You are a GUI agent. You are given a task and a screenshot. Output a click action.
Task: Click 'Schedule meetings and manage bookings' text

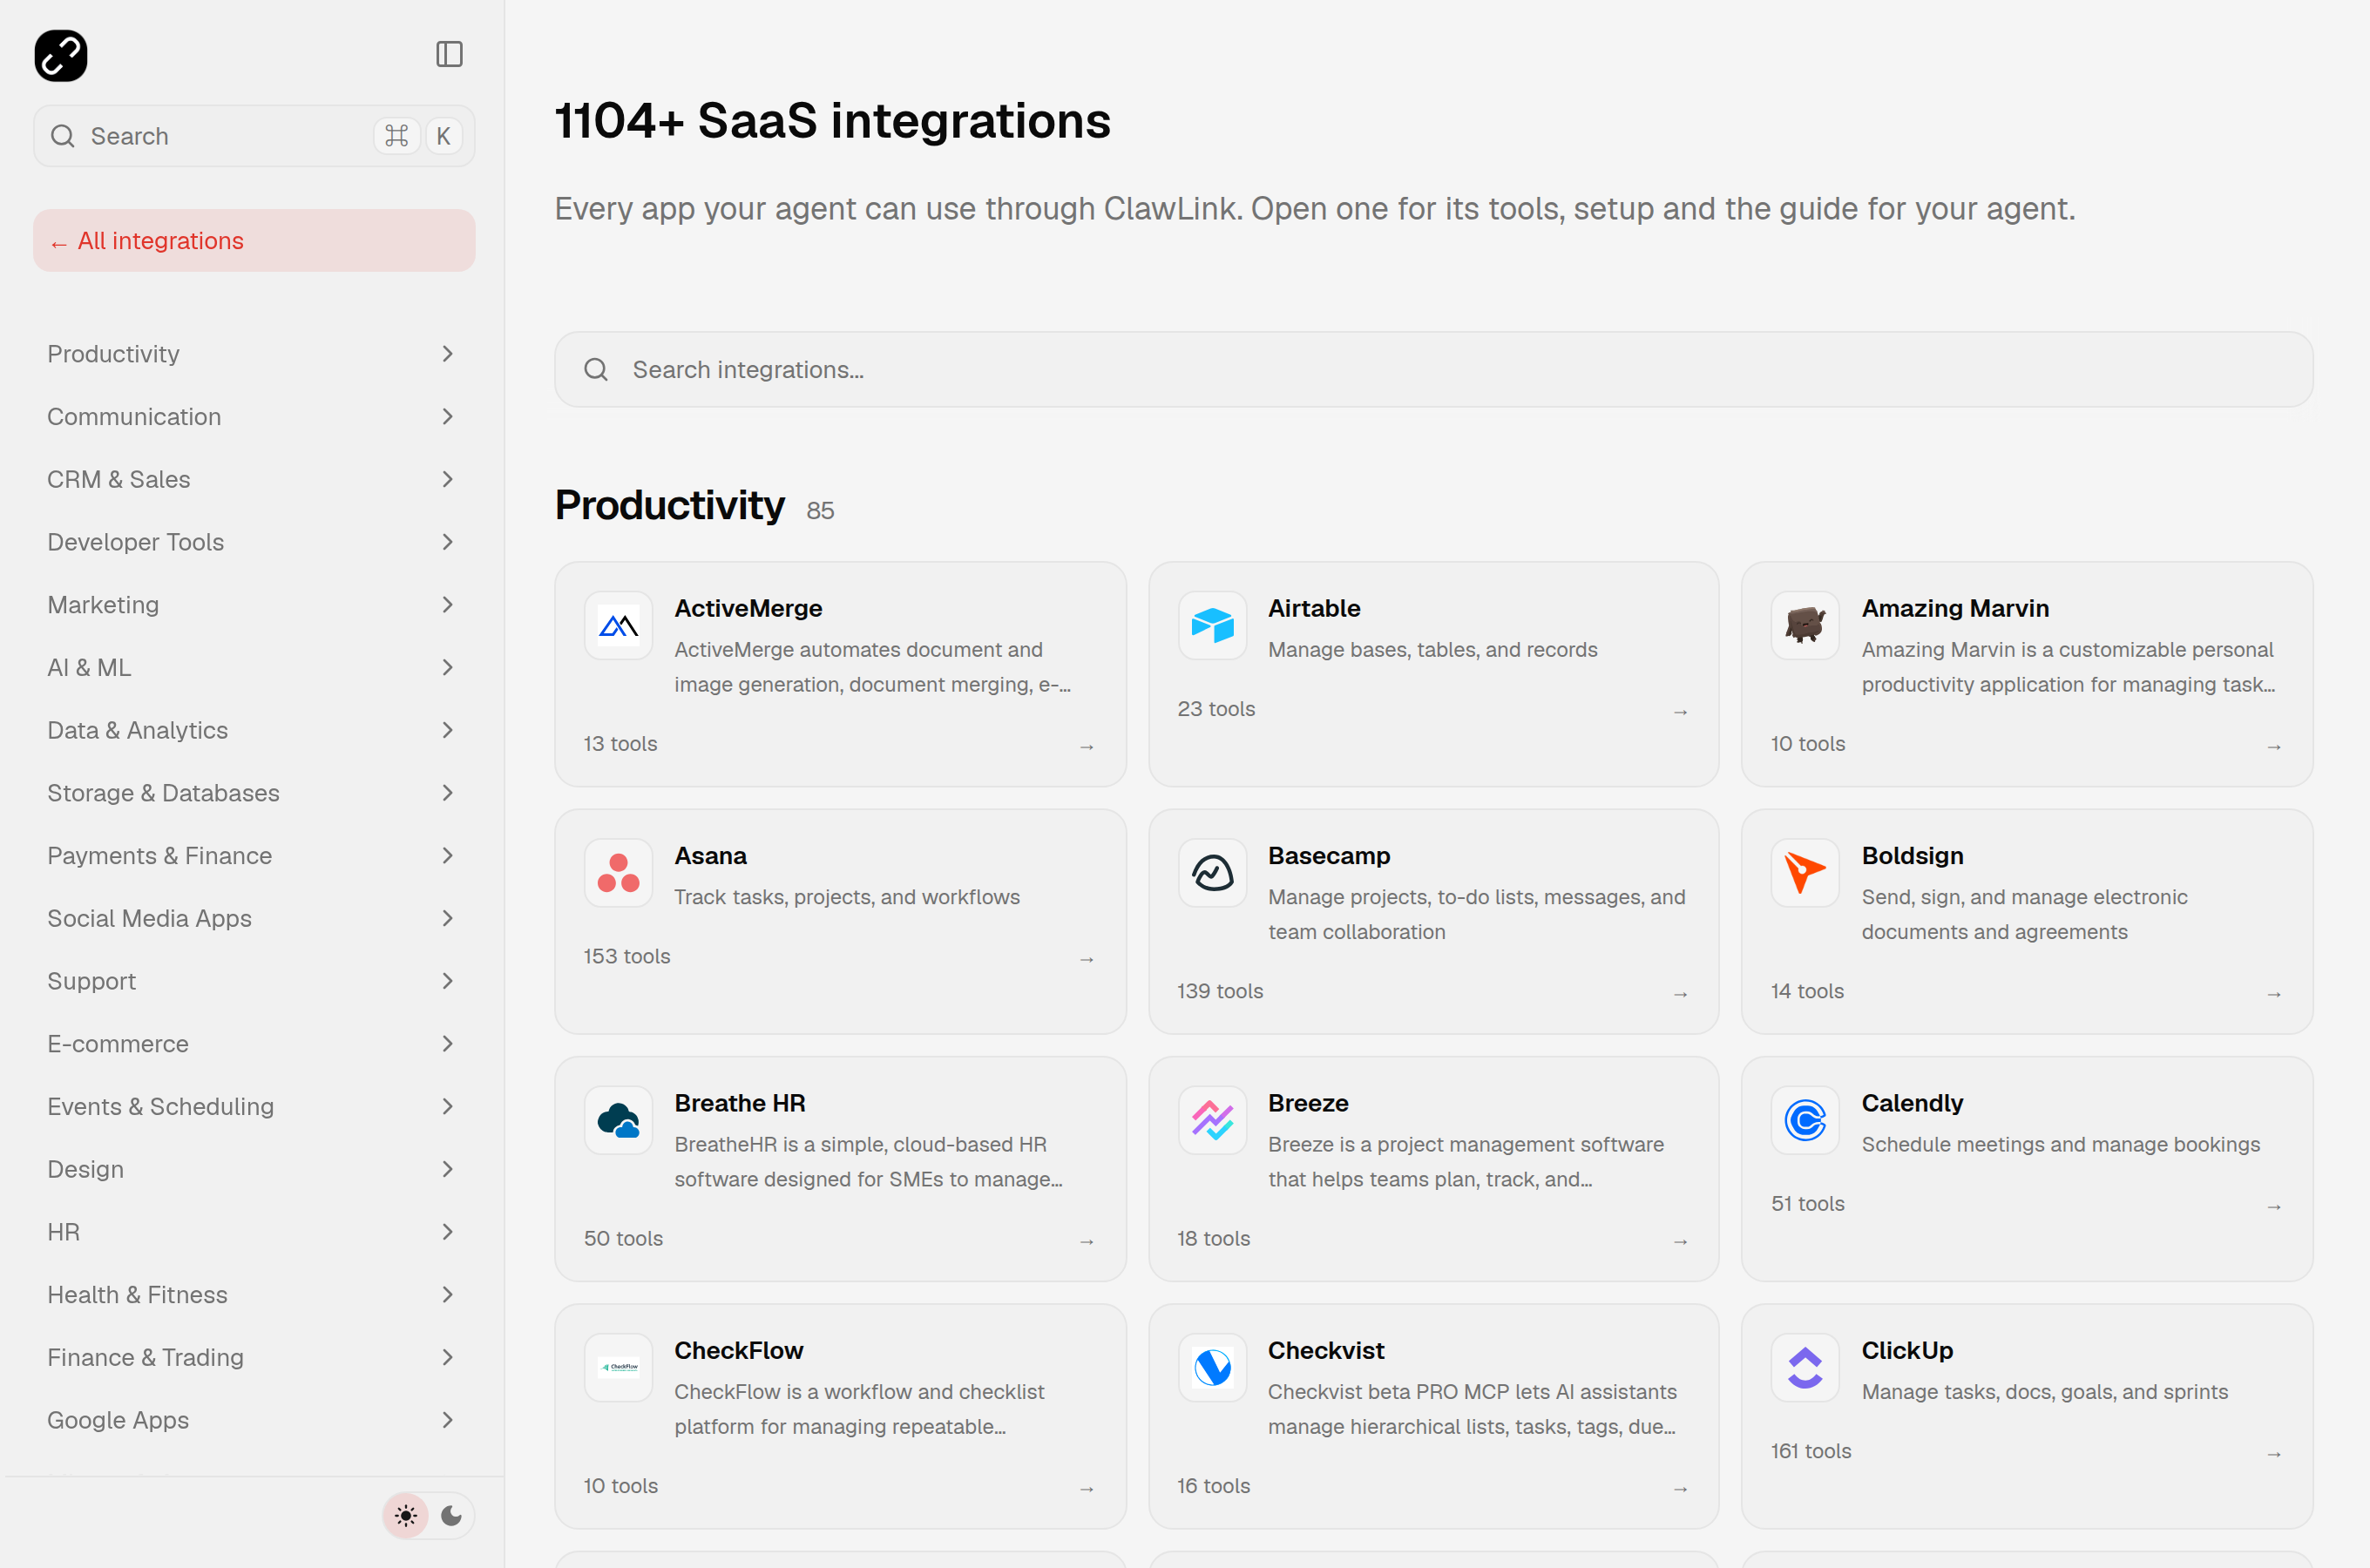[x=2060, y=1144]
